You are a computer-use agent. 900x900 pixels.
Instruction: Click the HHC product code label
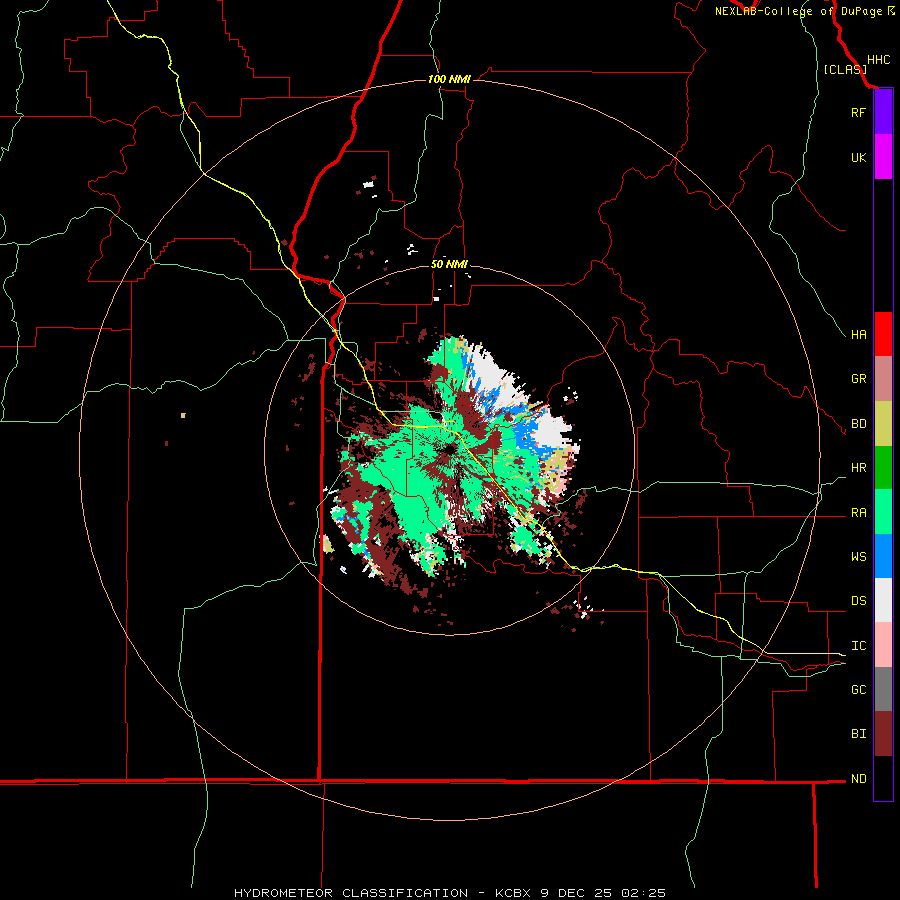(878, 60)
